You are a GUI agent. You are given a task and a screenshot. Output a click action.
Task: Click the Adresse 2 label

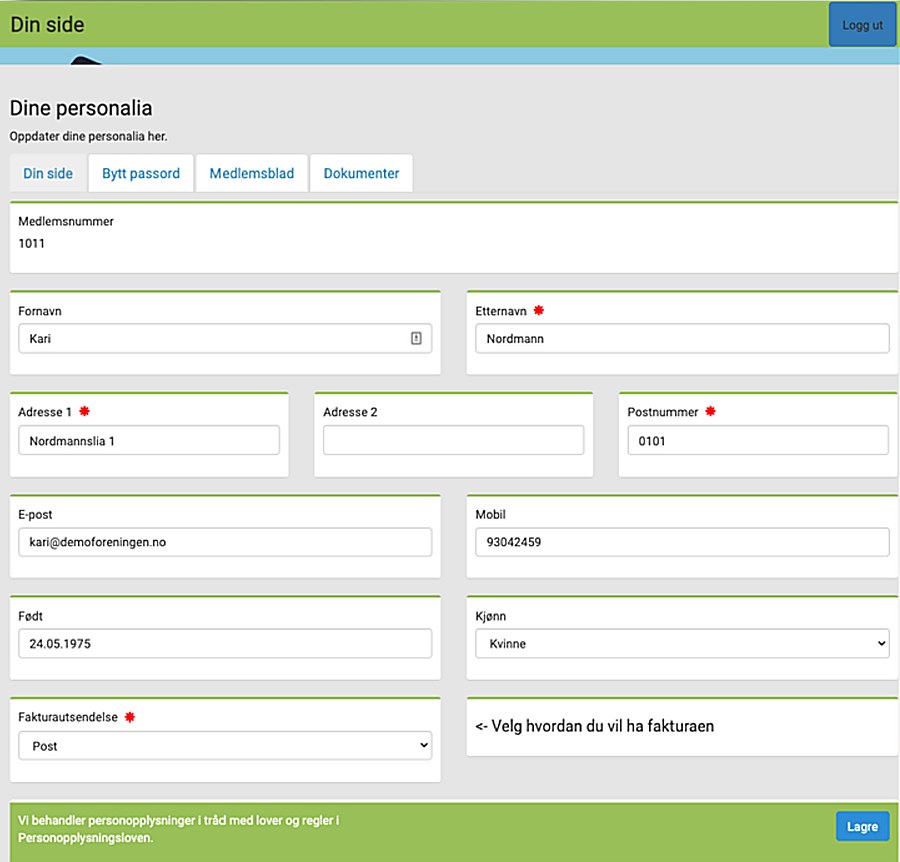pos(350,412)
